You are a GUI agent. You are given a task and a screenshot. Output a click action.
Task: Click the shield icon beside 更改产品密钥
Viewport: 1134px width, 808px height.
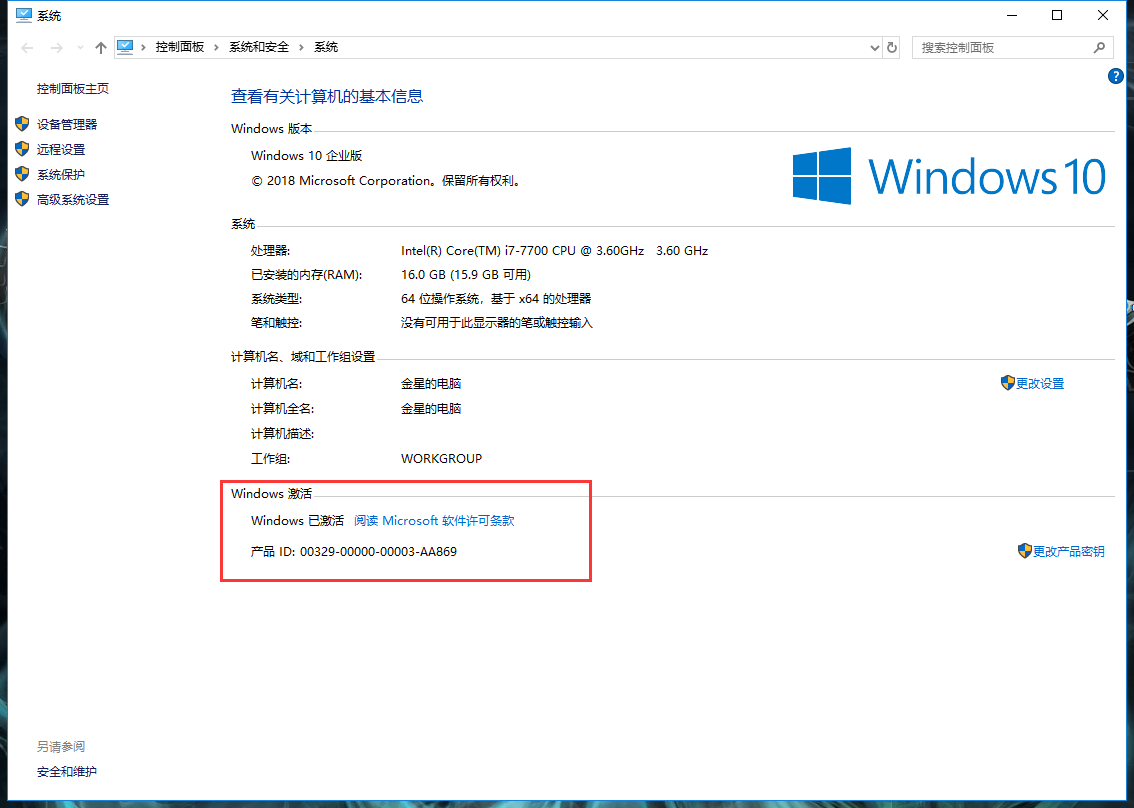(1024, 550)
